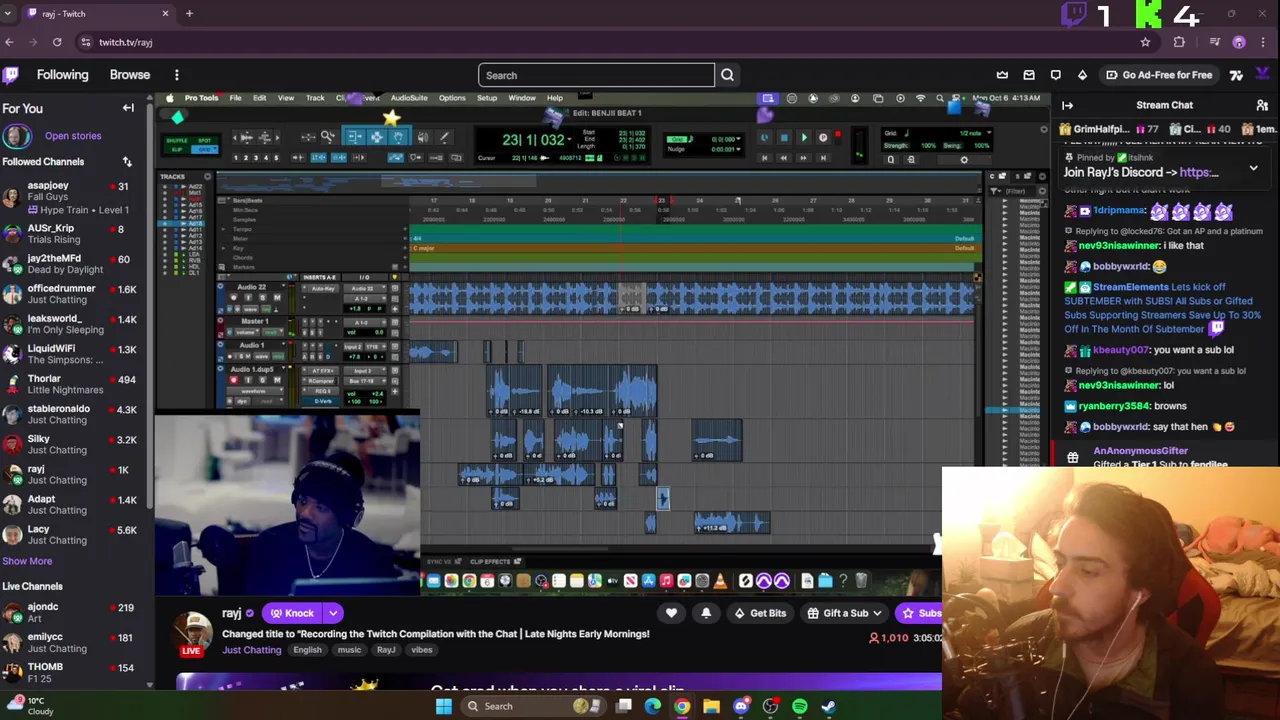Click the Subscribe button

tap(920, 613)
